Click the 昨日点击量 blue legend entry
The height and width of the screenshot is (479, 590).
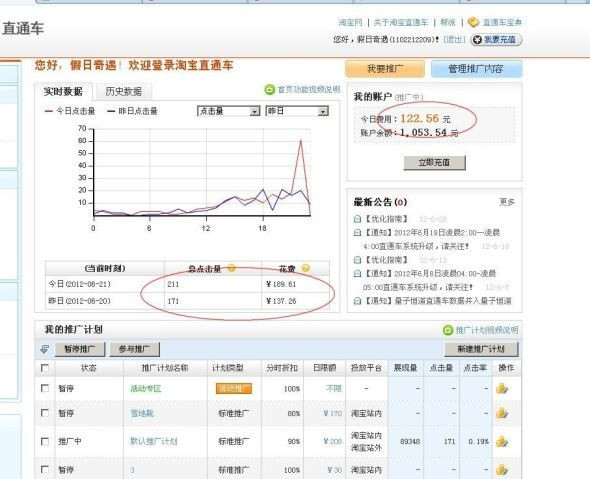pyautogui.click(x=132, y=111)
